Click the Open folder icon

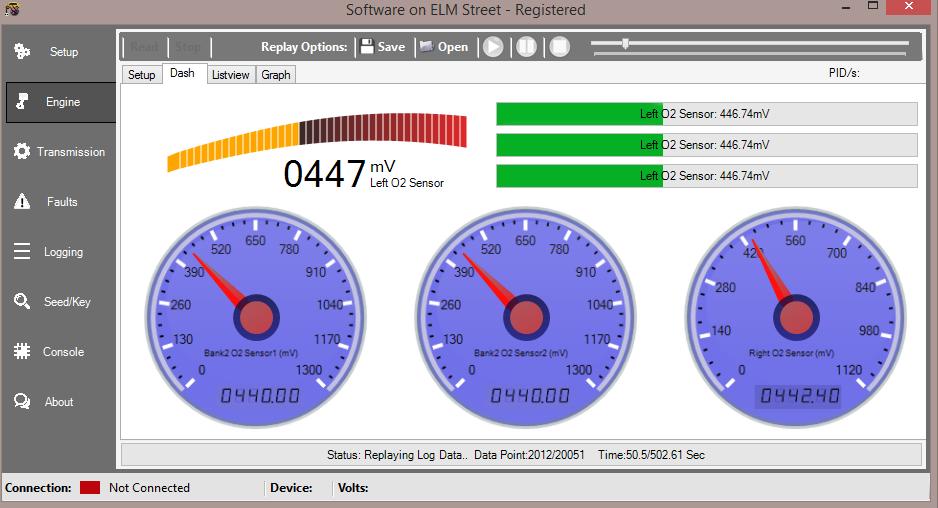pyautogui.click(x=427, y=47)
